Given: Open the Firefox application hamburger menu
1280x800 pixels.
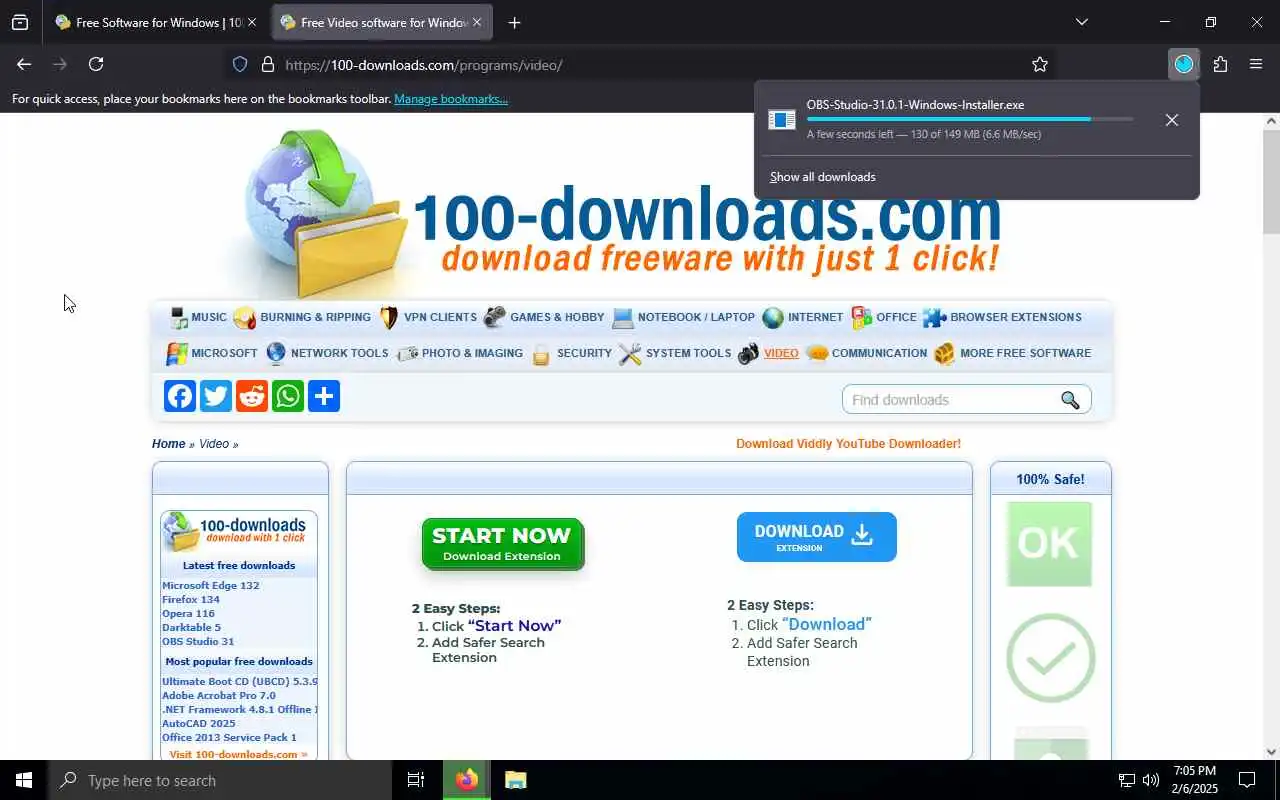Looking at the screenshot, I should 1256,64.
